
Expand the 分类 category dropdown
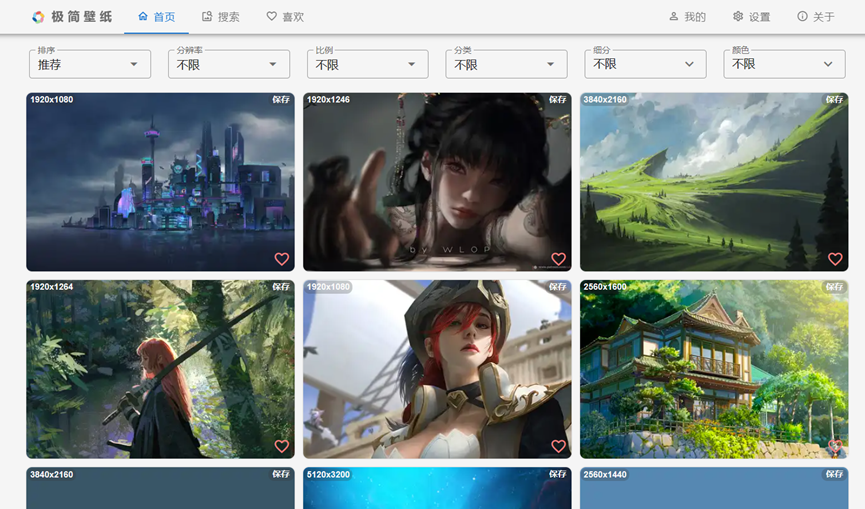tap(506, 65)
